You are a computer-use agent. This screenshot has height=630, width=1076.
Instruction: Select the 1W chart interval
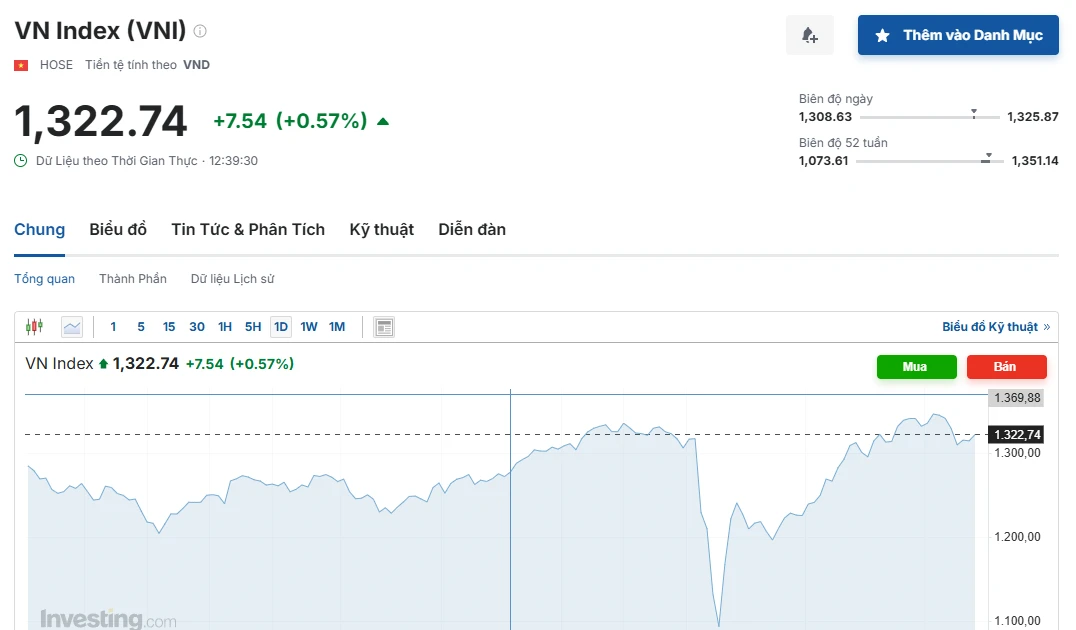[309, 327]
